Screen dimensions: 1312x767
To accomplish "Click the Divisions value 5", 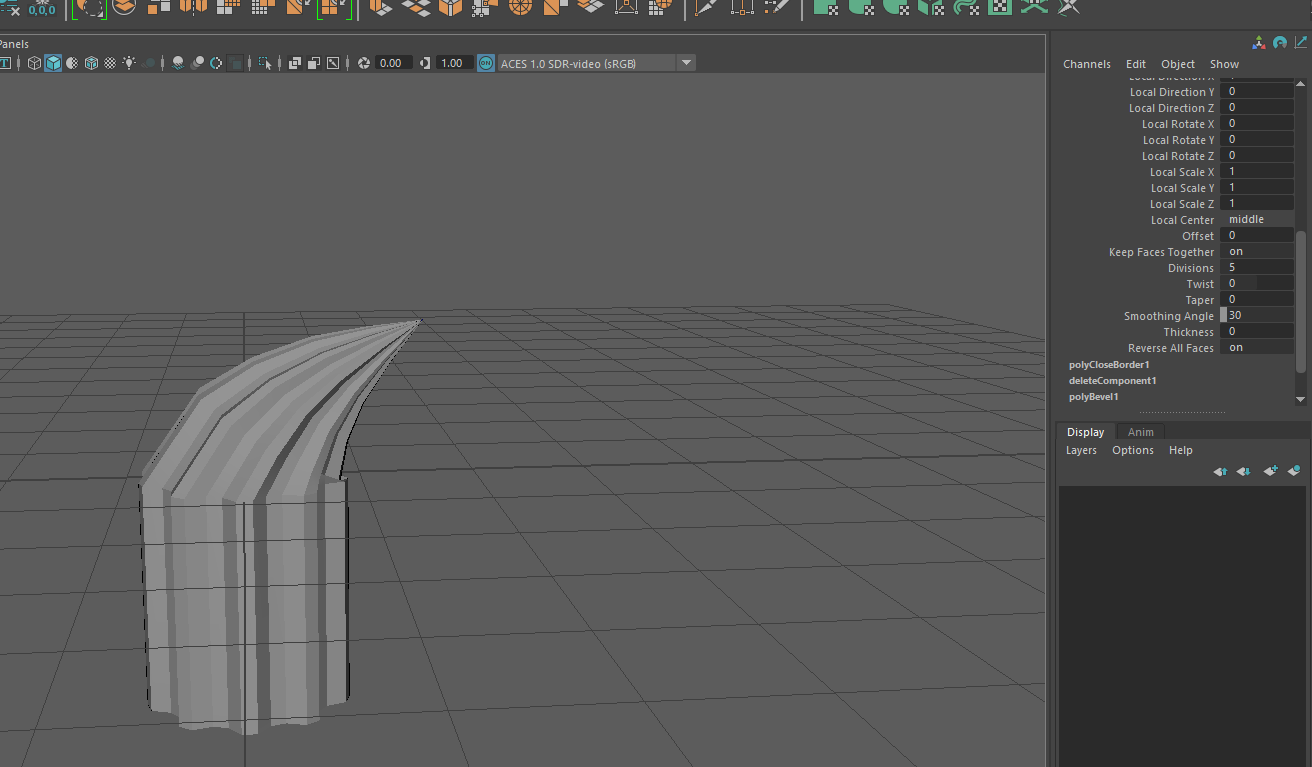I will point(1257,267).
